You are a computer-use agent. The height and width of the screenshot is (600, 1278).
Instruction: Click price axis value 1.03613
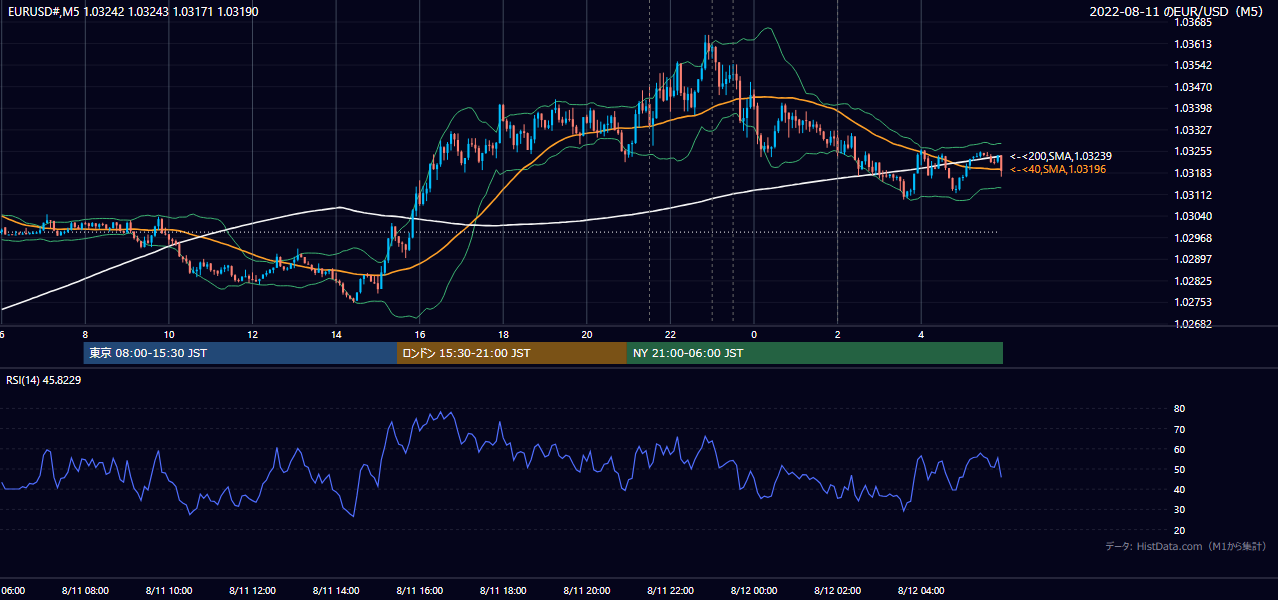click(1194, 44)
